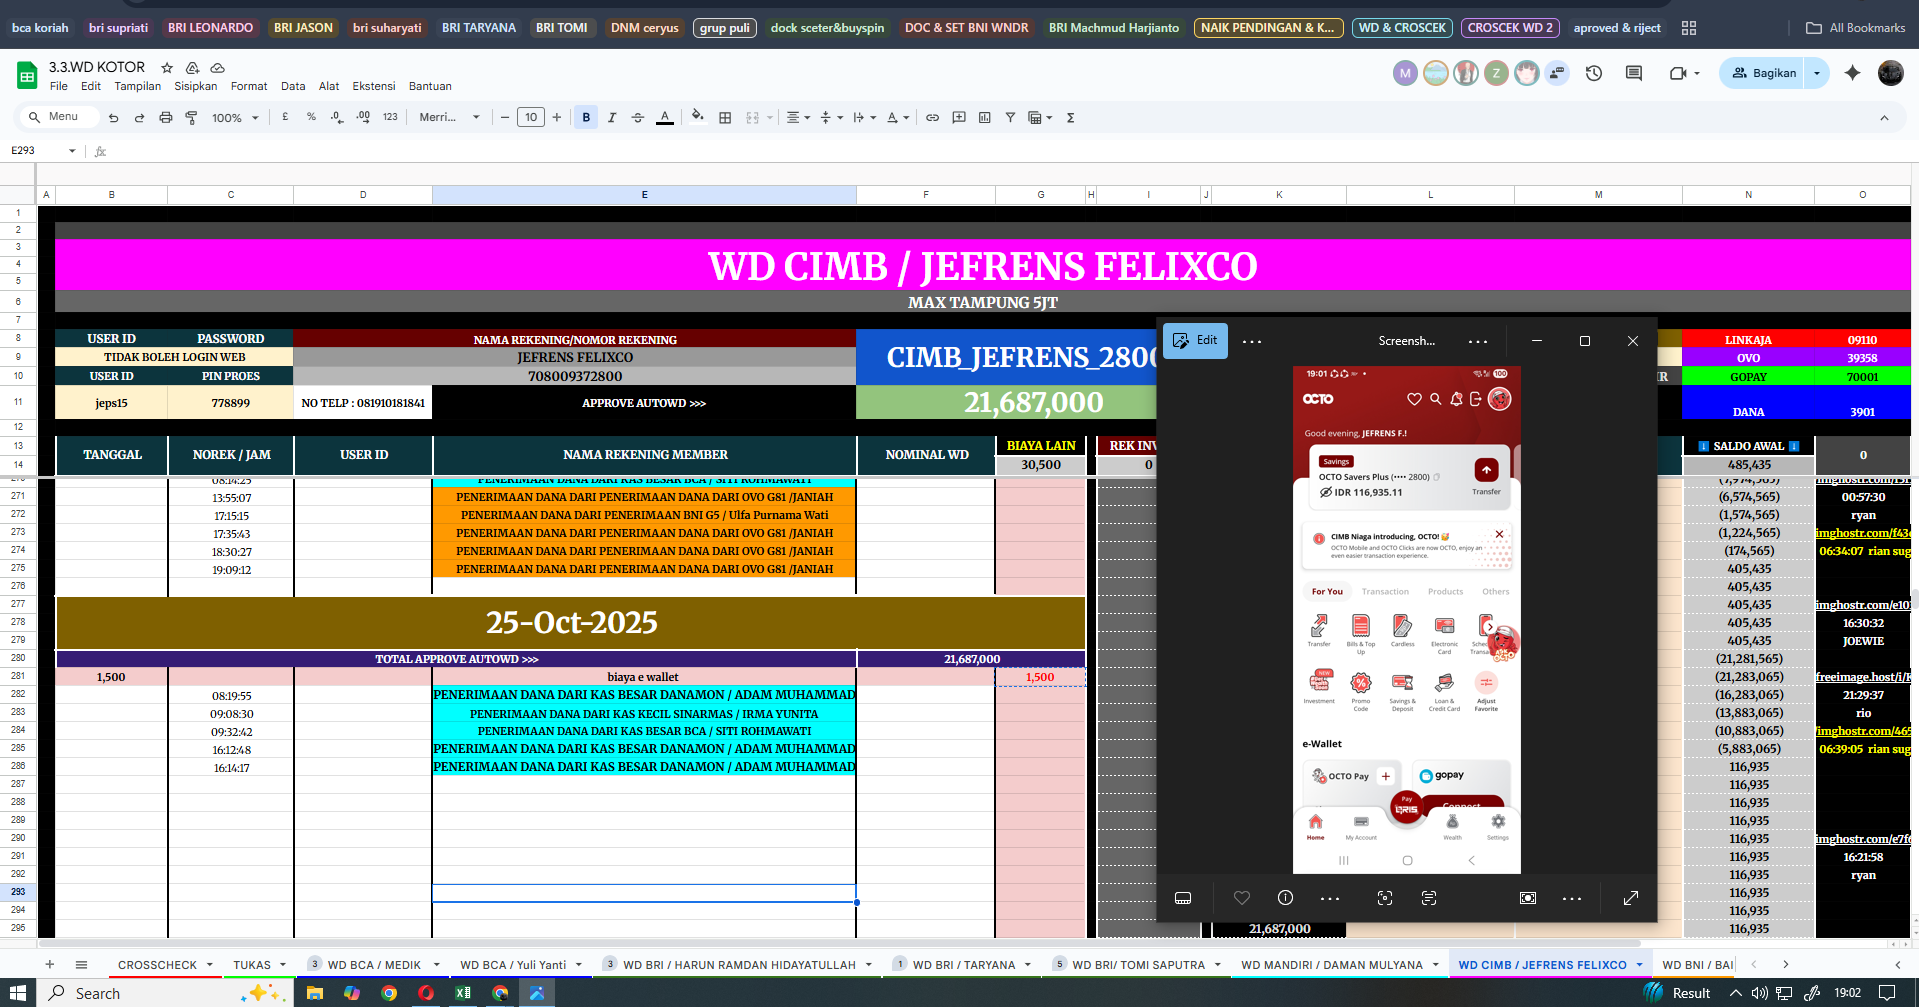Open the horizontal align dropdown
The height and width of the screenshot is (1007, 1919).
[x=798, y=117]
